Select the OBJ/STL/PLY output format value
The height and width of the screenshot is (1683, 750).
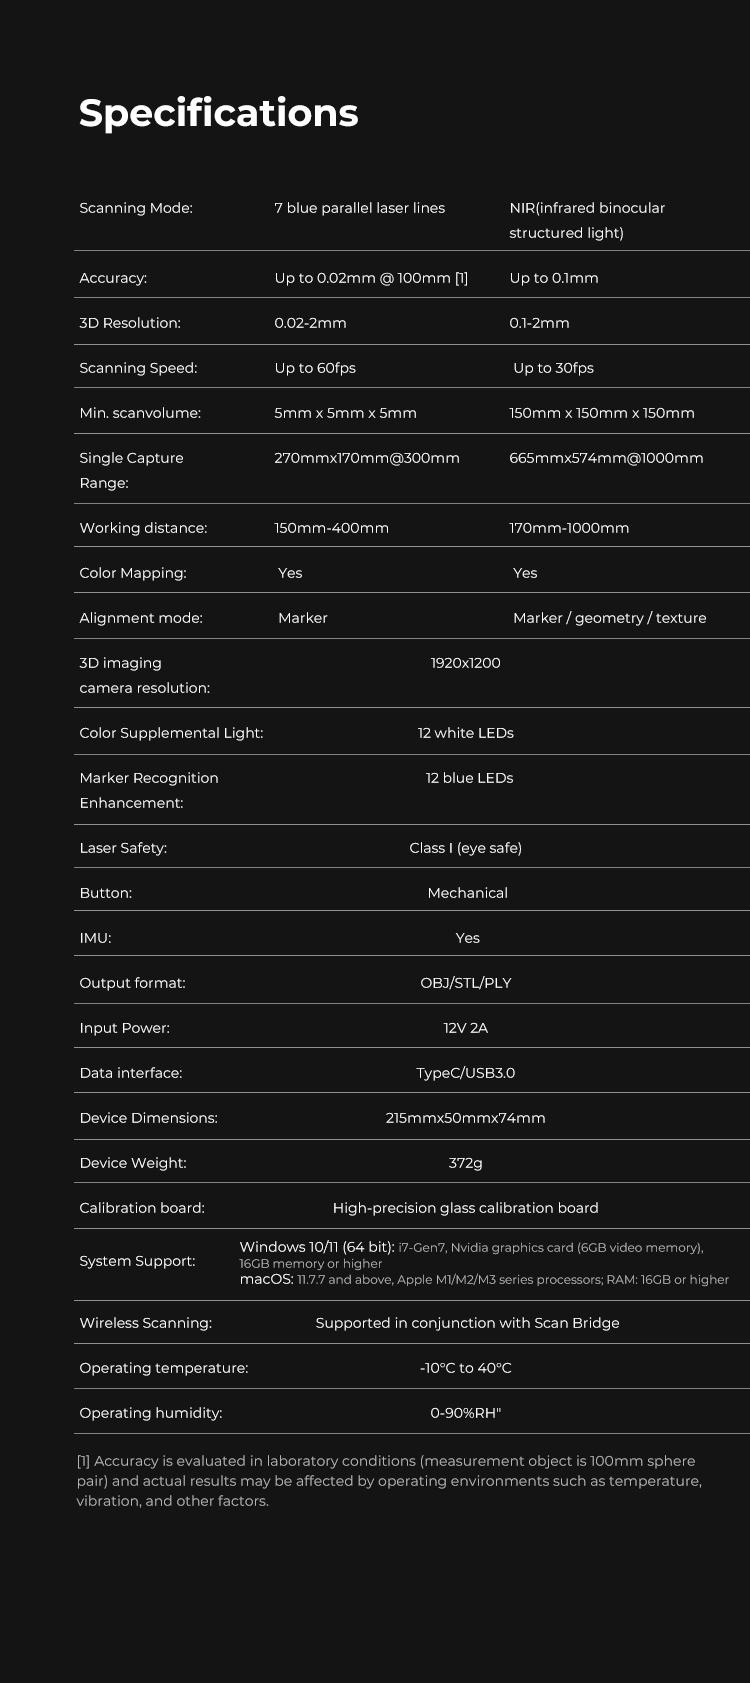[465, 983]
